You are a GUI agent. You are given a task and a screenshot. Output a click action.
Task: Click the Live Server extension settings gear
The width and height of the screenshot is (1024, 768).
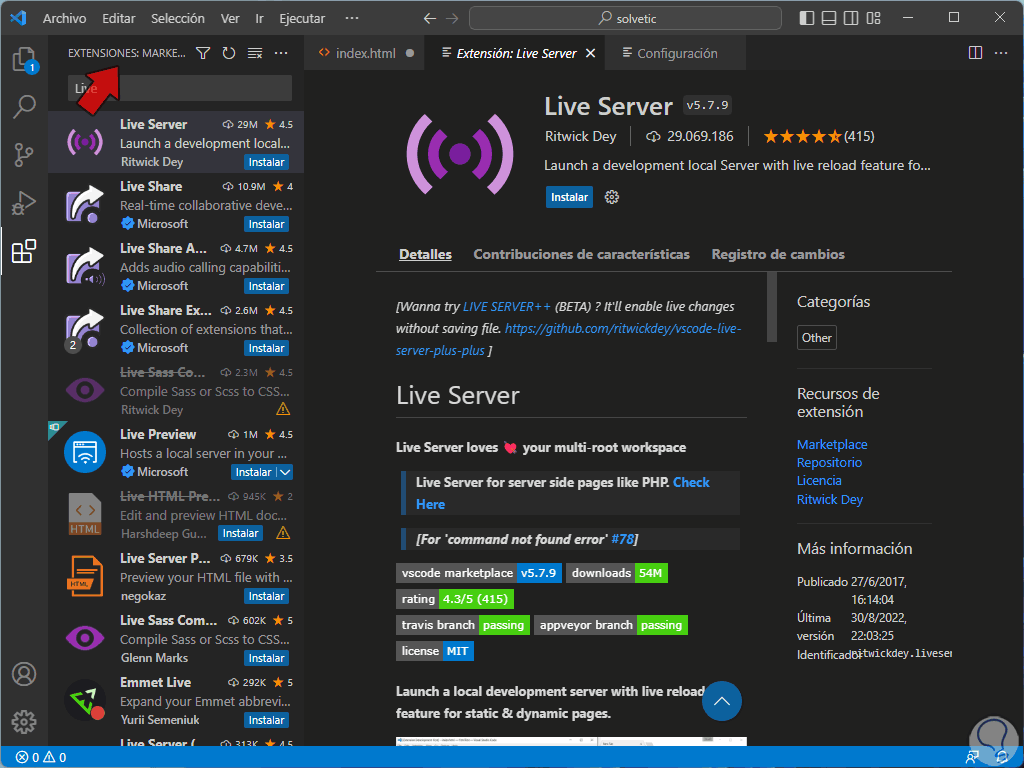pos(611,197)
